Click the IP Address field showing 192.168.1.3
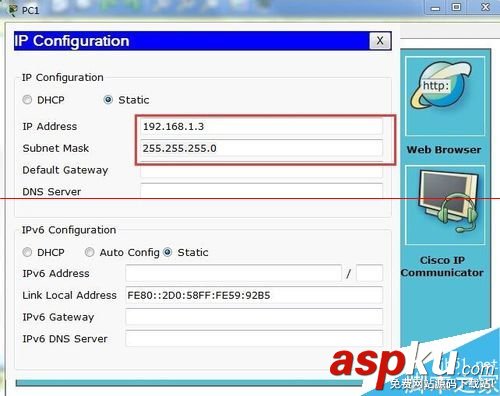The width and height of the screenshot is (500, 396). click(x=261, y=127)
